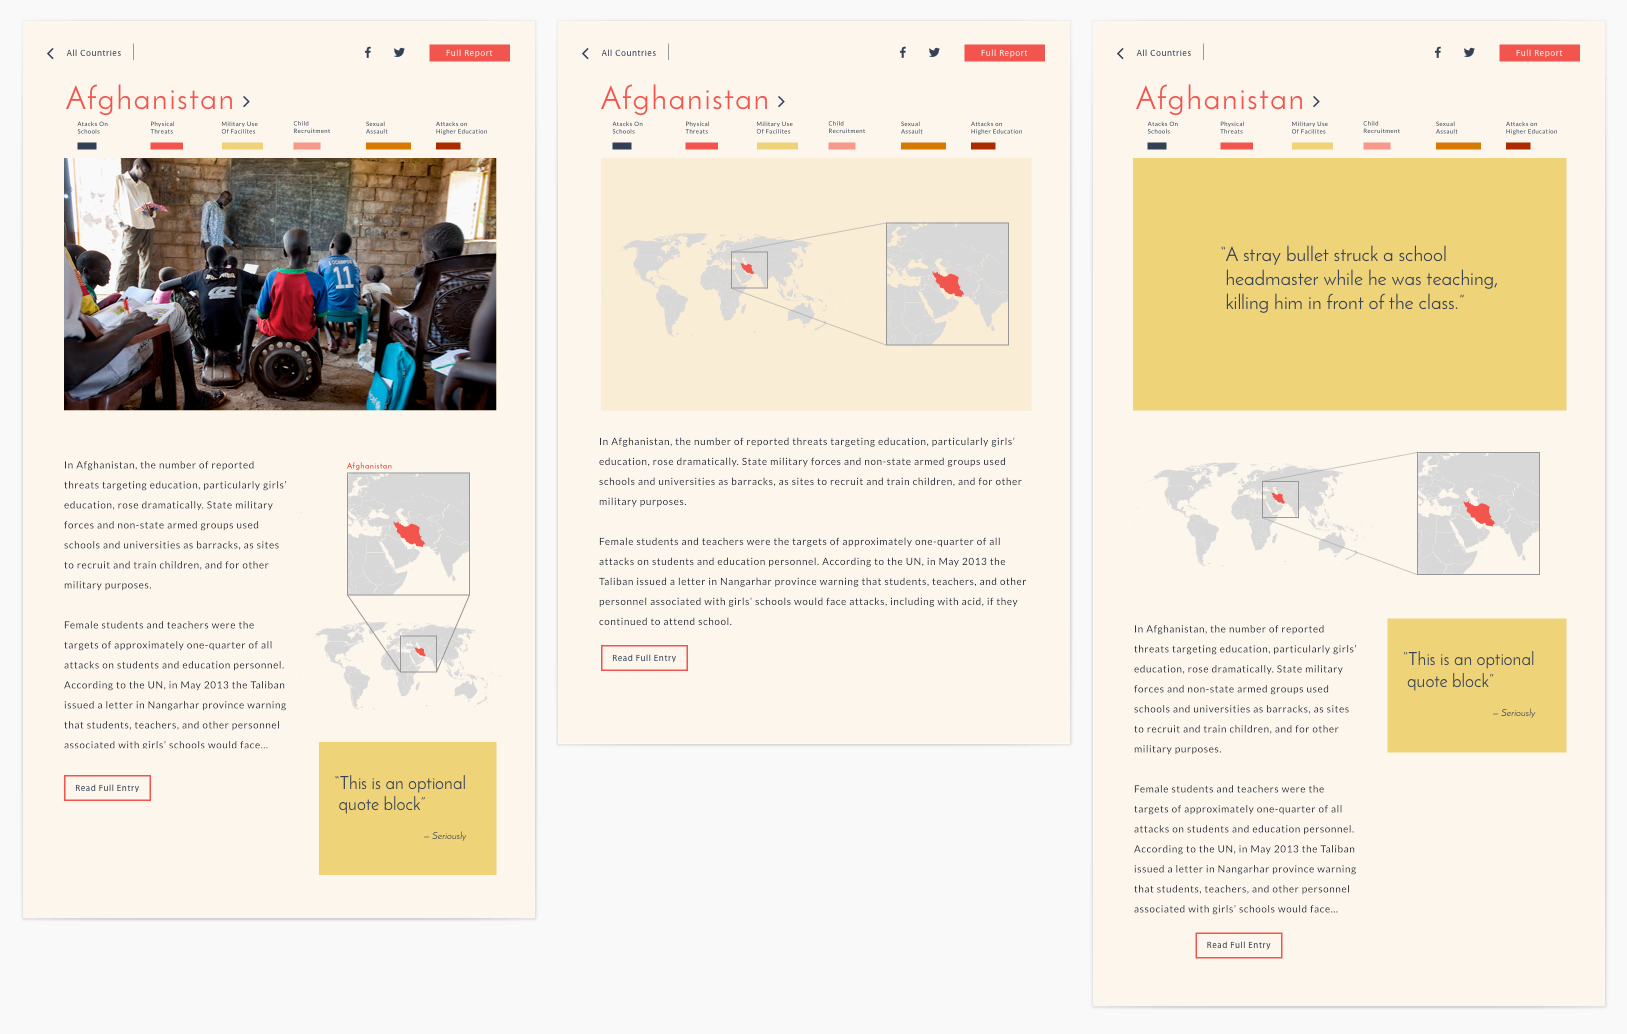Viewport: 1627px width, 1034px height.
Task: Open Full Report in stray-bullet quote mockup
Action: pos(1539,53)
